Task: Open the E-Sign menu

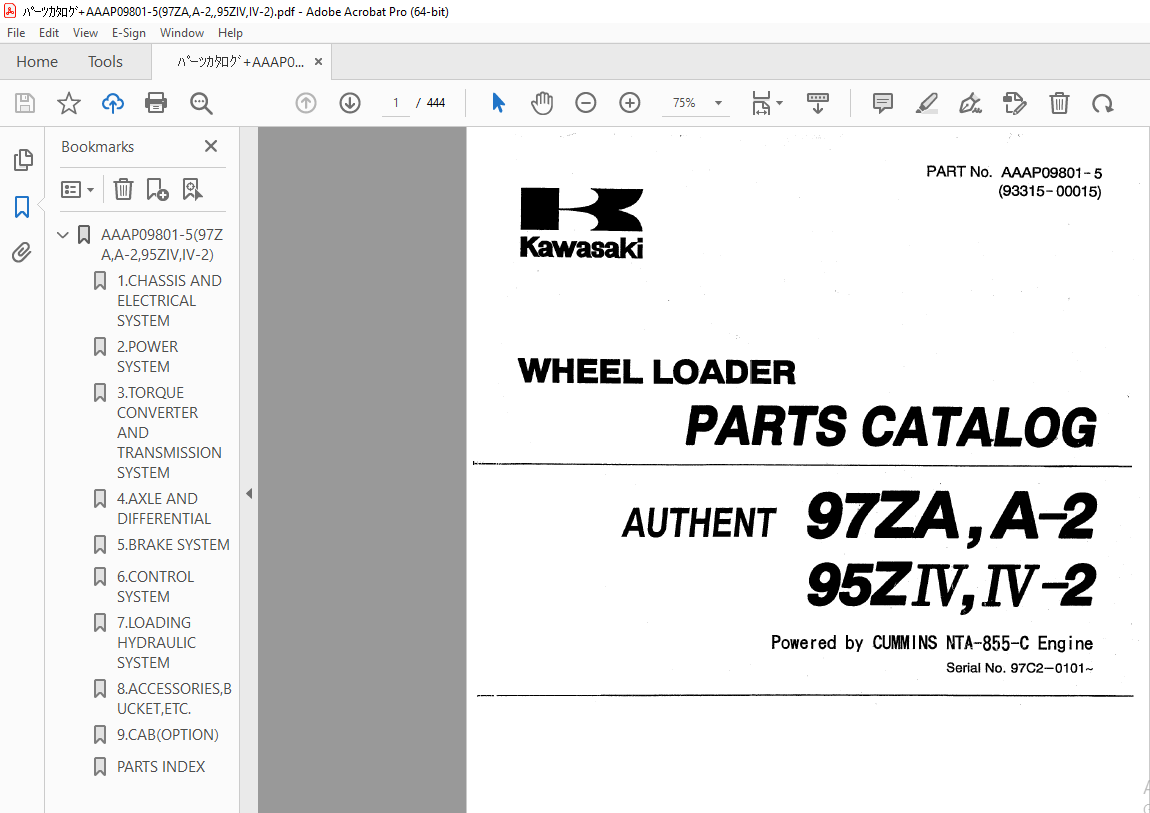Action: pos(128,33)
